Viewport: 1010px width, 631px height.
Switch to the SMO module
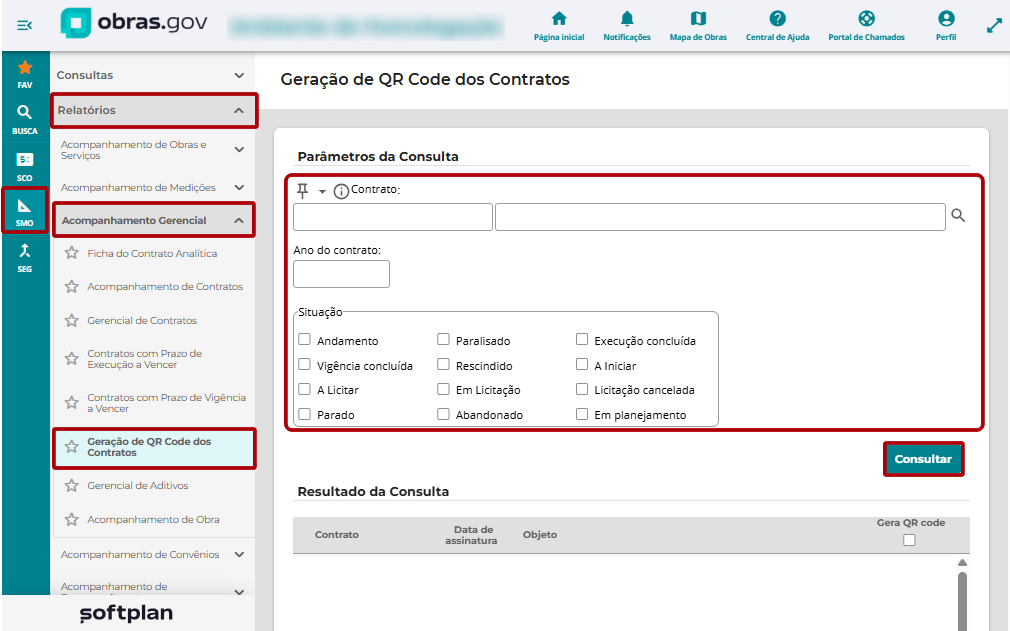pyautogui.click(x=24, y=211)
